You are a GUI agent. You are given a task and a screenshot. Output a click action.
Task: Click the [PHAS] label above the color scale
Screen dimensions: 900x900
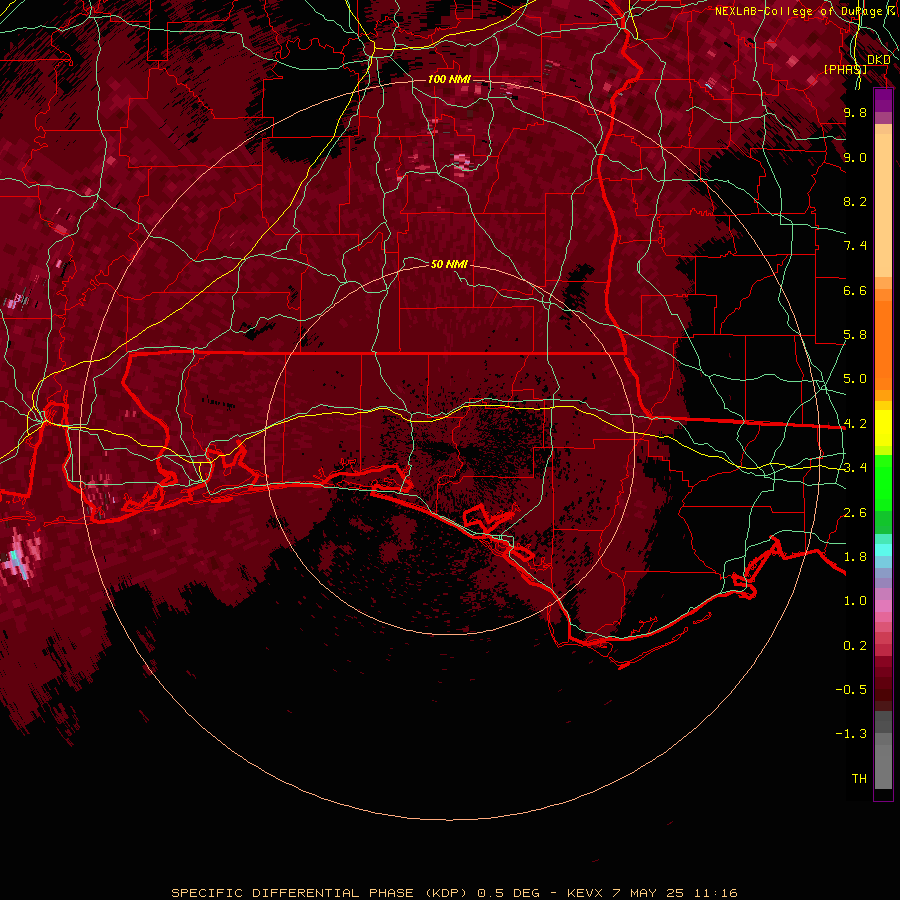click(845, 69)
